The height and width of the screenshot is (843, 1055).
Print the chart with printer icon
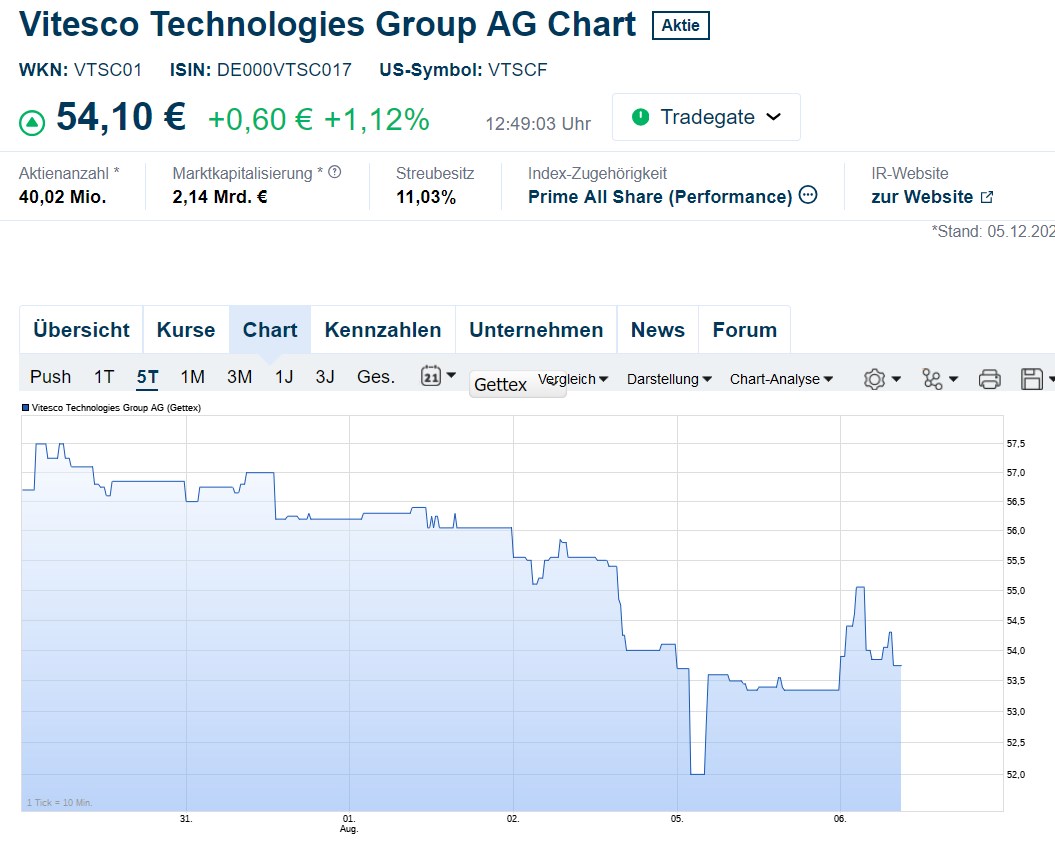tap(989, 379)
